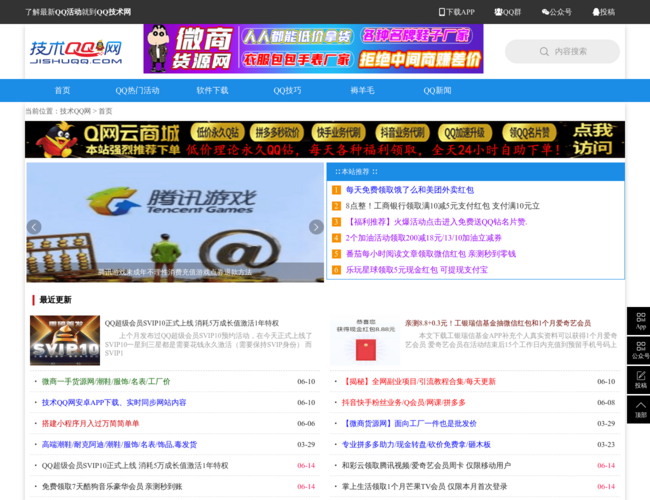
Task: Open 高端潮鞋/耐克阿迪 link
Action: coord(119,444)
